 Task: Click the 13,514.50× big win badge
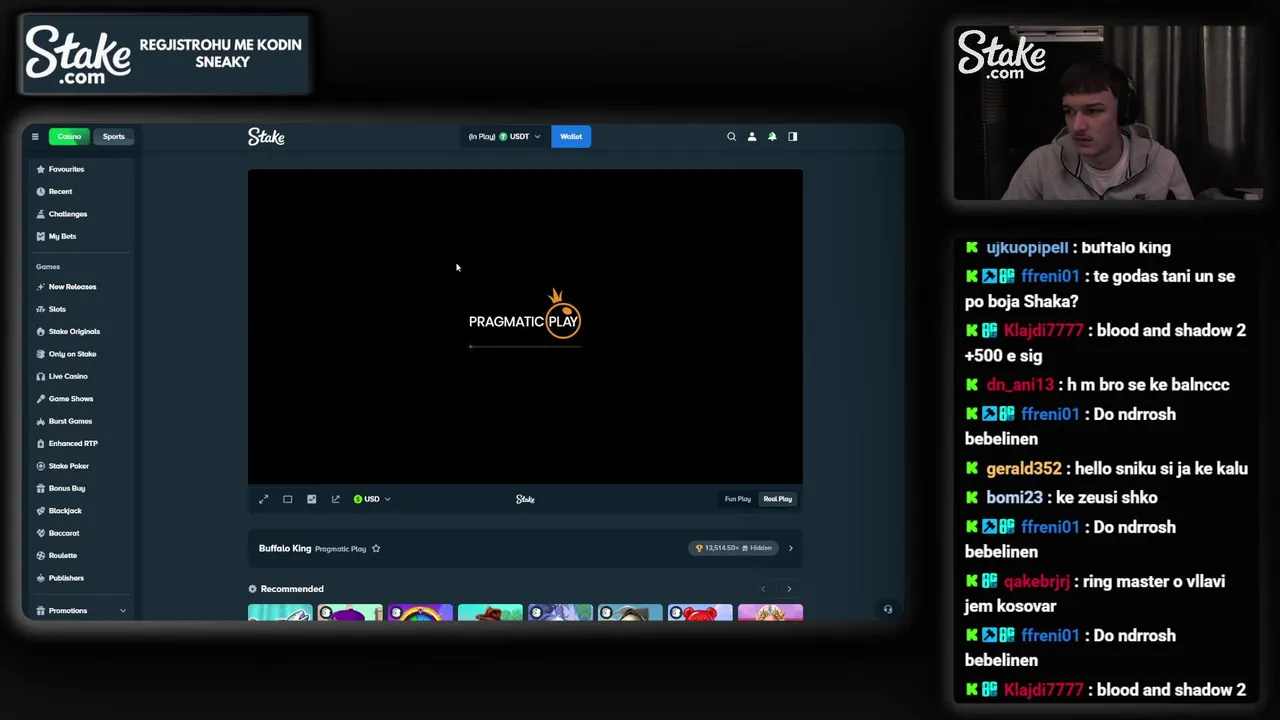[x=735, y=548]
